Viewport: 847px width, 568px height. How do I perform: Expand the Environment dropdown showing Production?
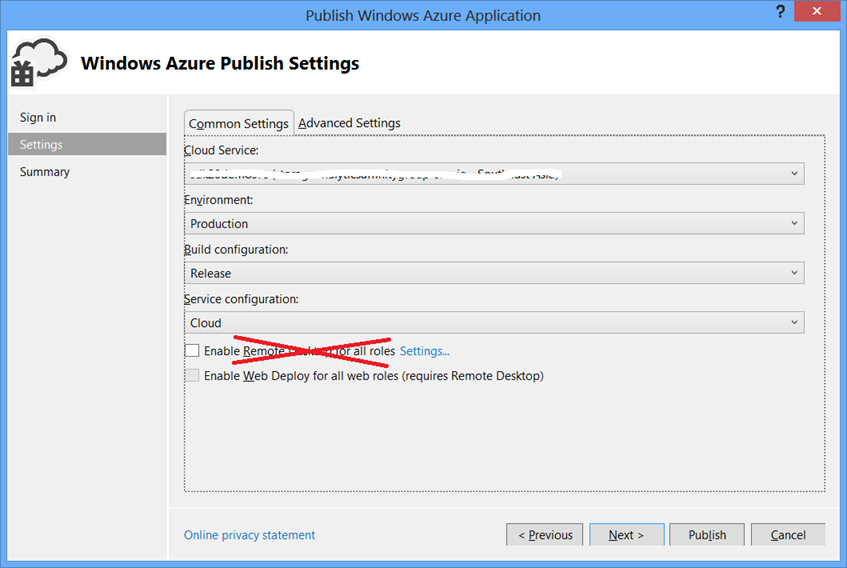click(494, 223)
